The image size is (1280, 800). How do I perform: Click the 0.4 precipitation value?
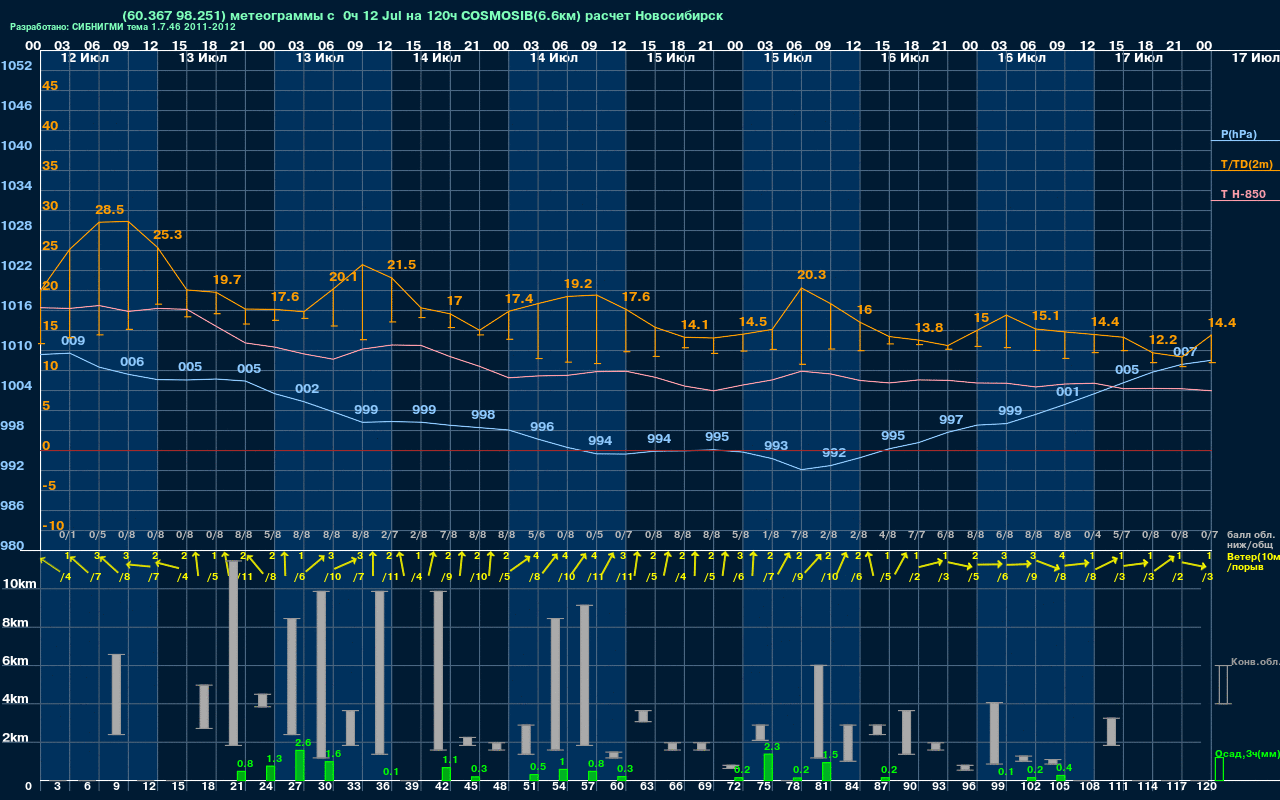[1064, 768]
